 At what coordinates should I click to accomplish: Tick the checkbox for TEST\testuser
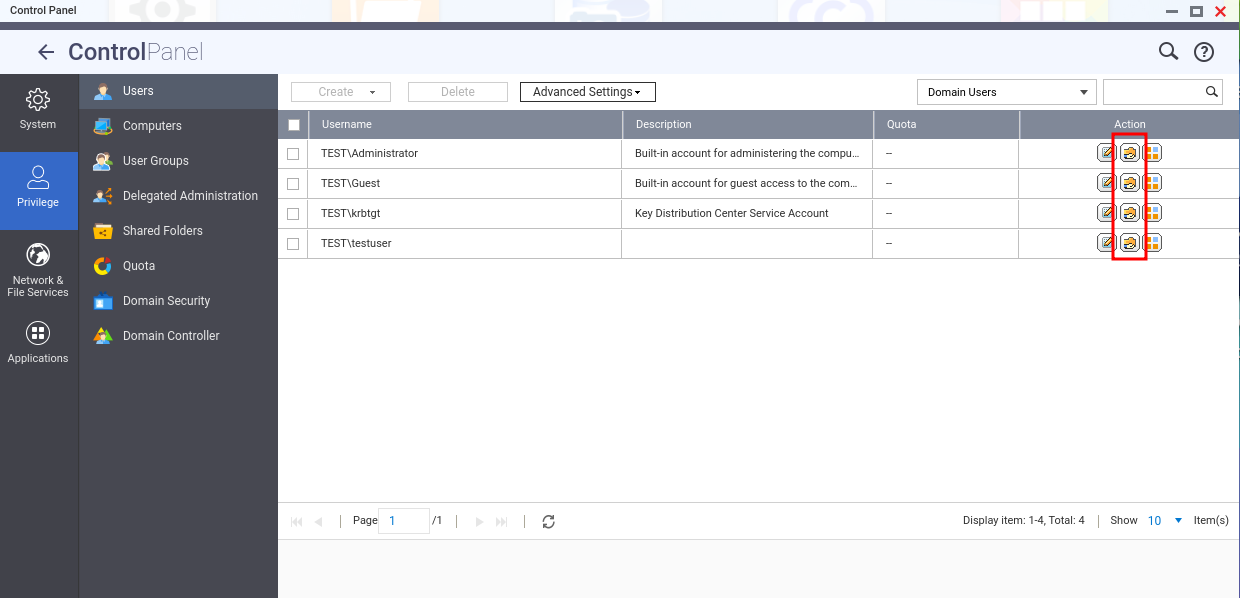click(x=293, y=244)
